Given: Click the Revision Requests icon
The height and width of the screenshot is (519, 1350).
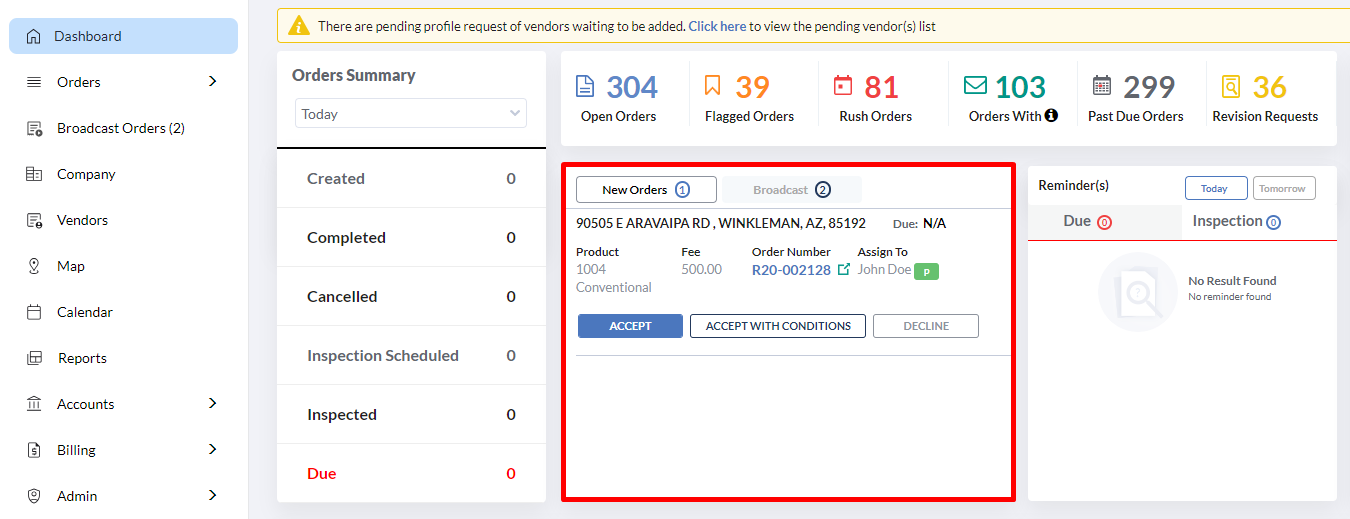Looking at the screenshot, I should pos(1230,86).
